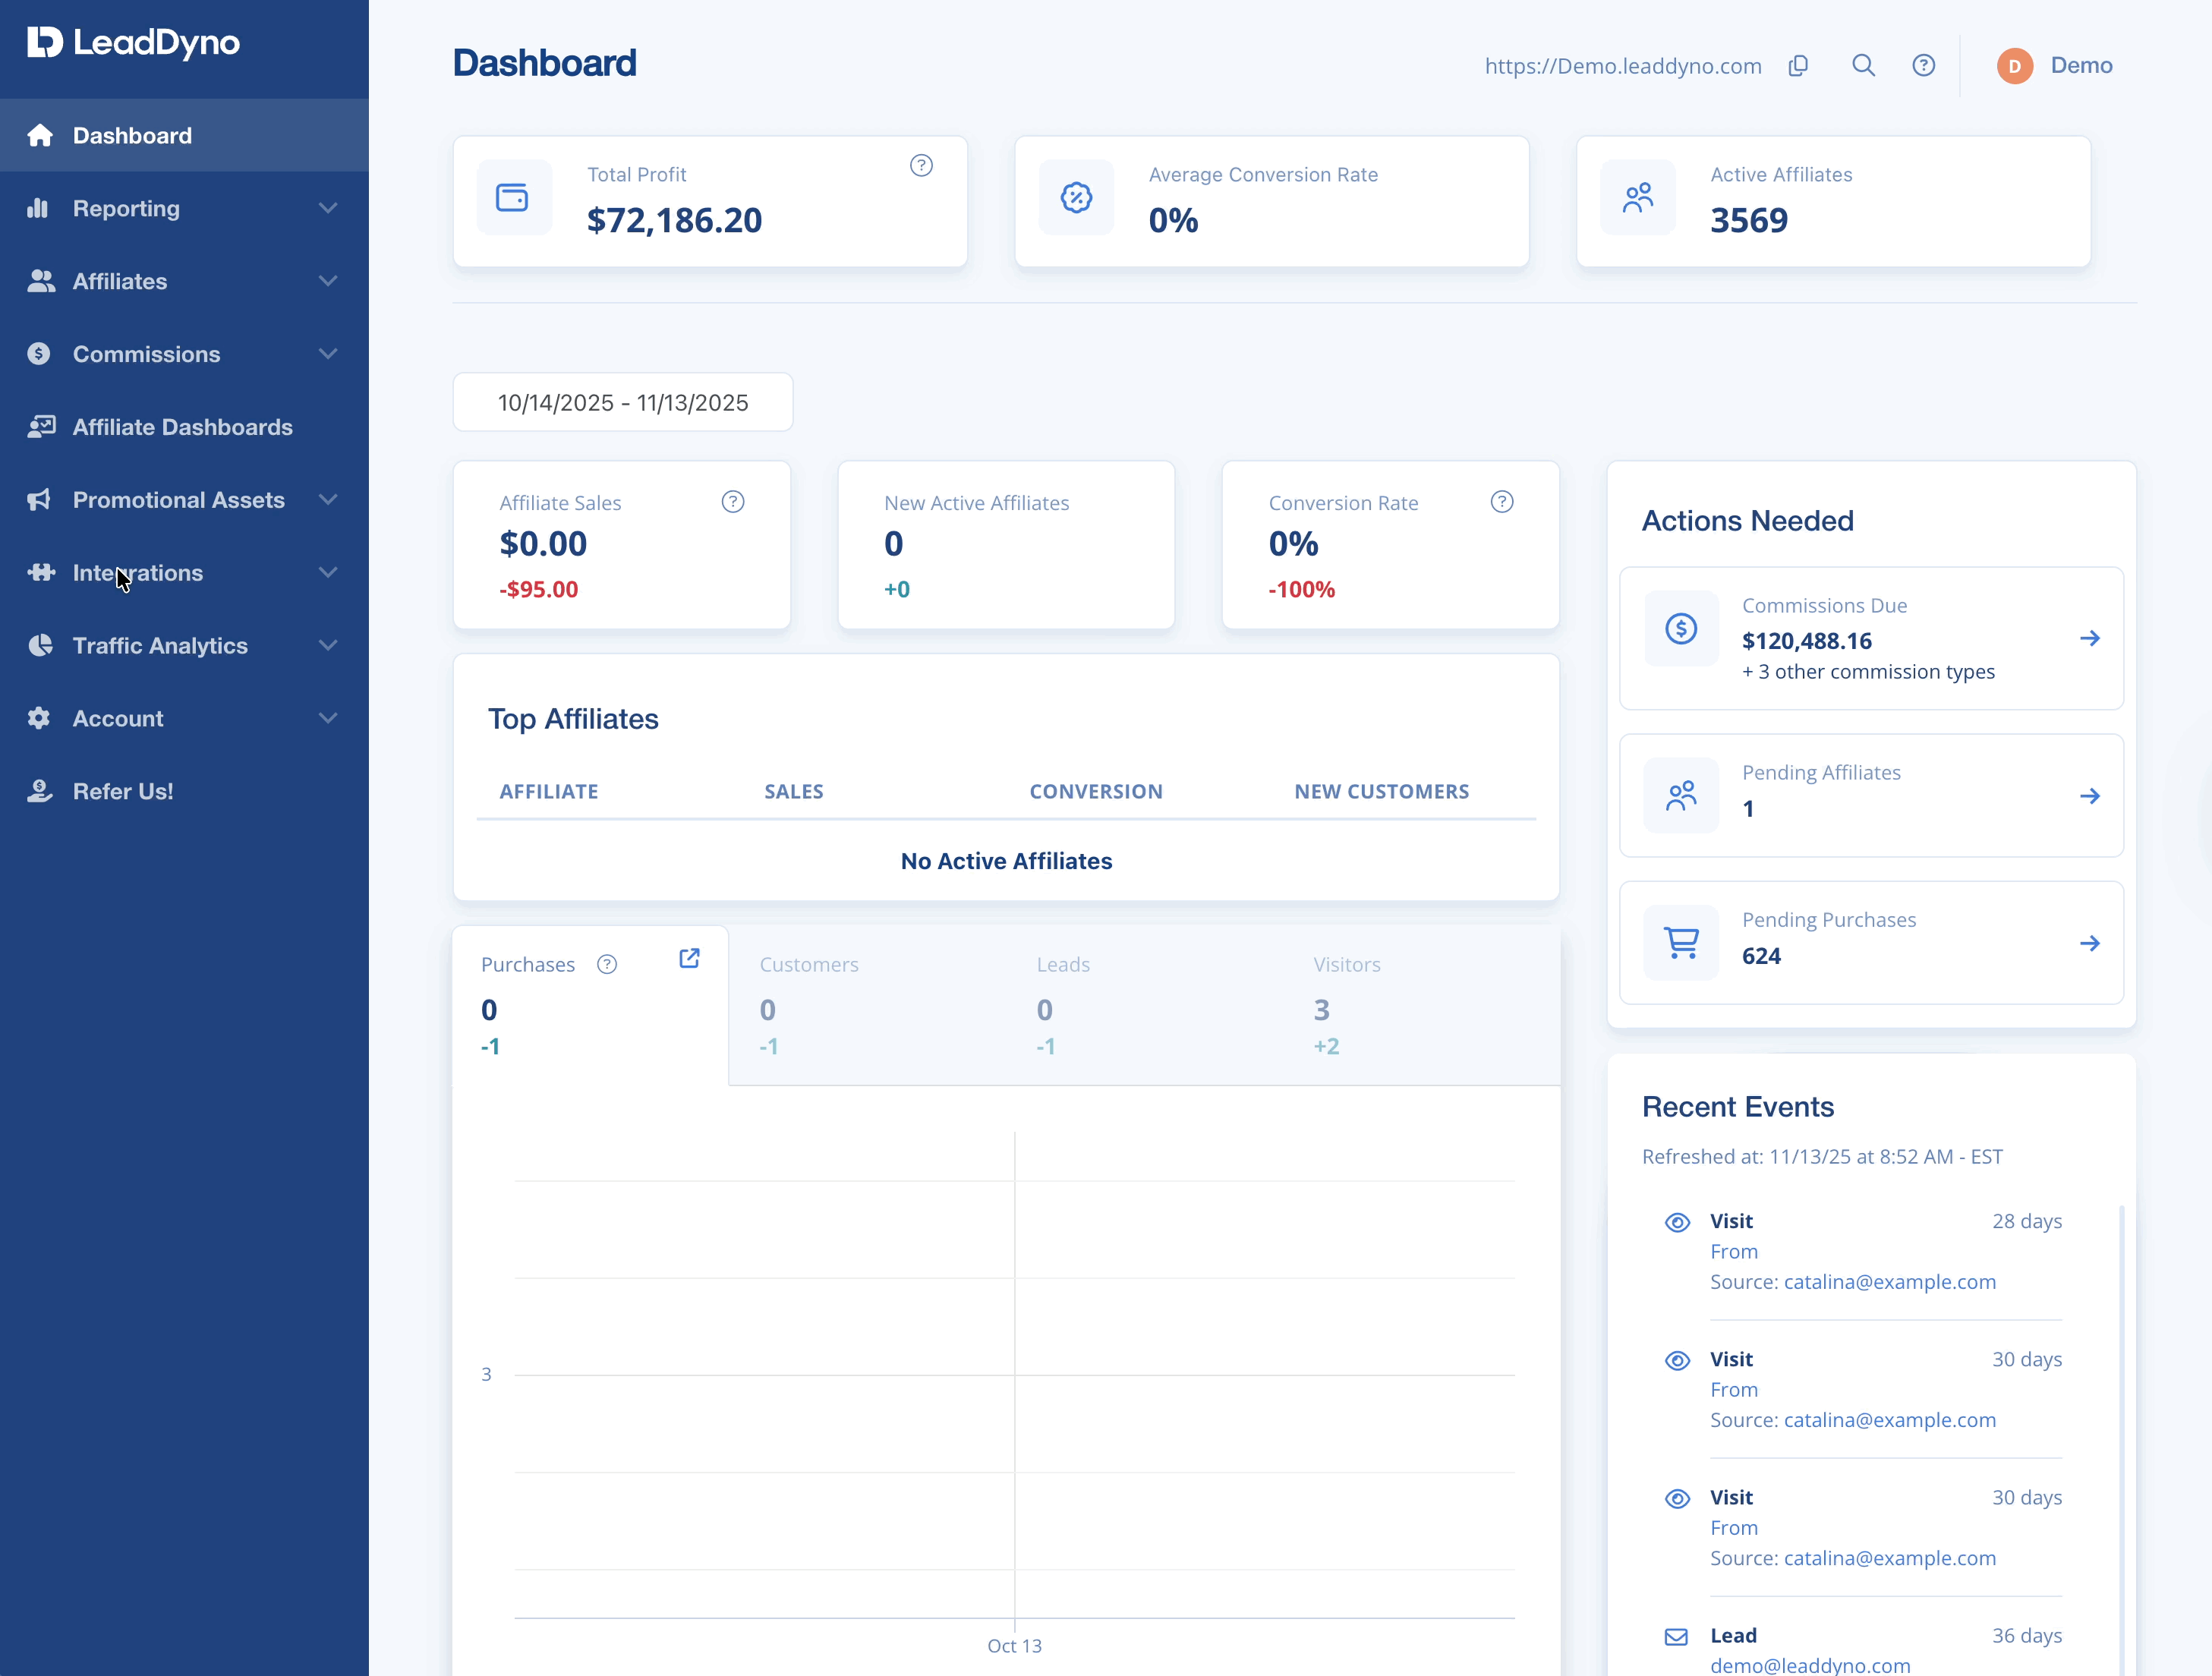Open Pending Purchases arrow
The width and height of the screenshot is (2212, 1676).
pyautogui.click(x=2089, y=943)
